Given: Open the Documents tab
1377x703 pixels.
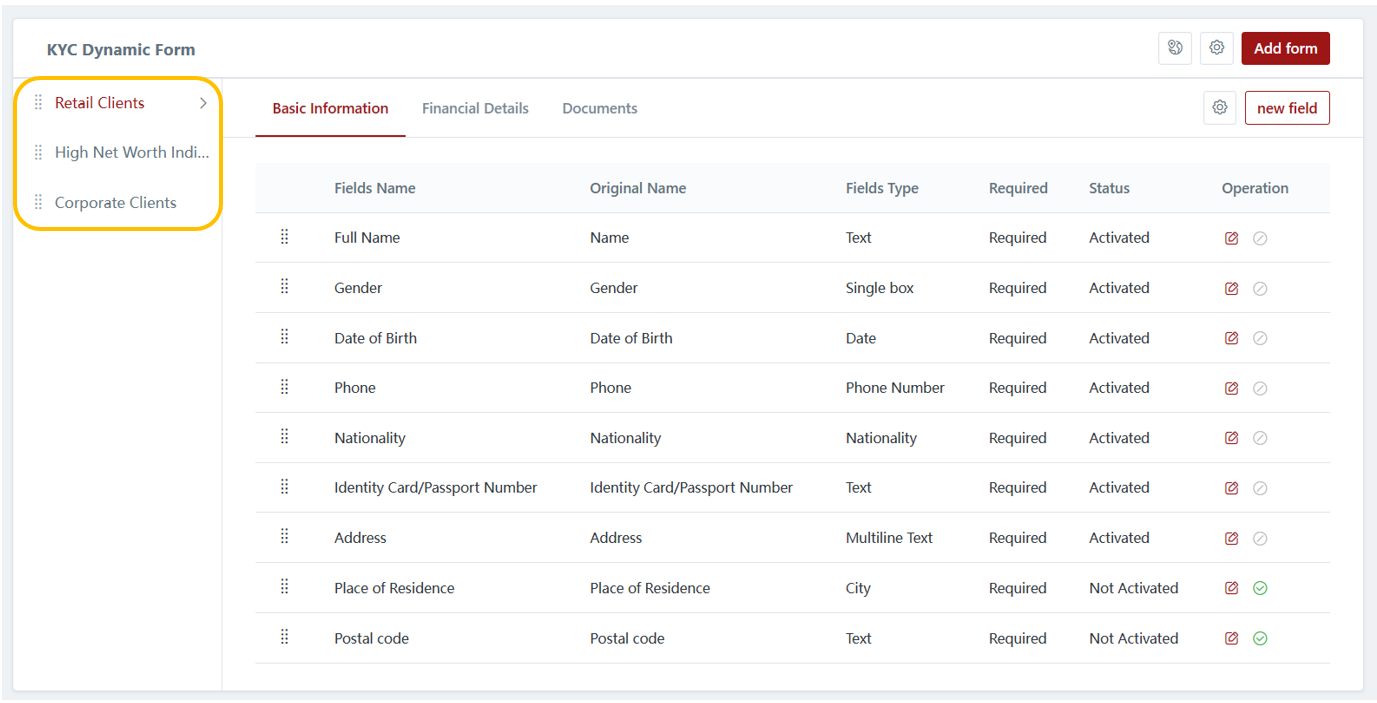Looking at the screenshot, I should click(599, 108).
